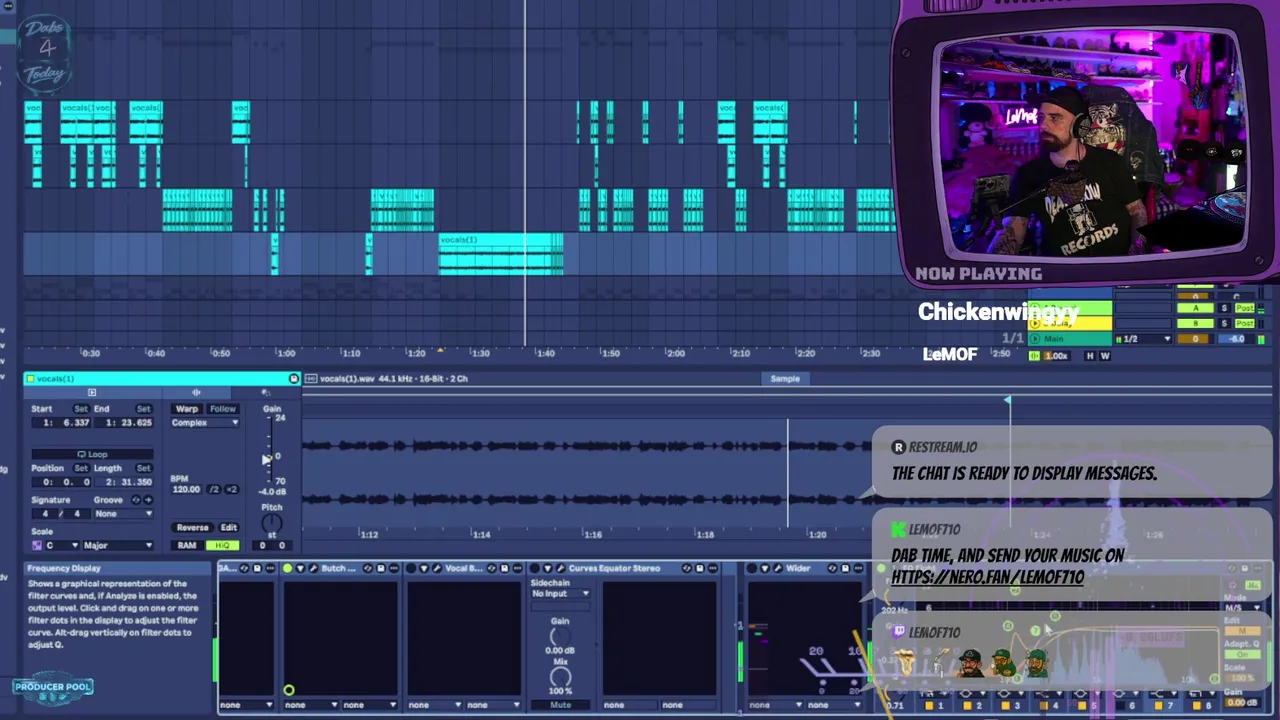Screen dimensions: 1280x720
Task: Toggle the Vocal B device activator
Action: pyautogui.click(x=412, y=568)
